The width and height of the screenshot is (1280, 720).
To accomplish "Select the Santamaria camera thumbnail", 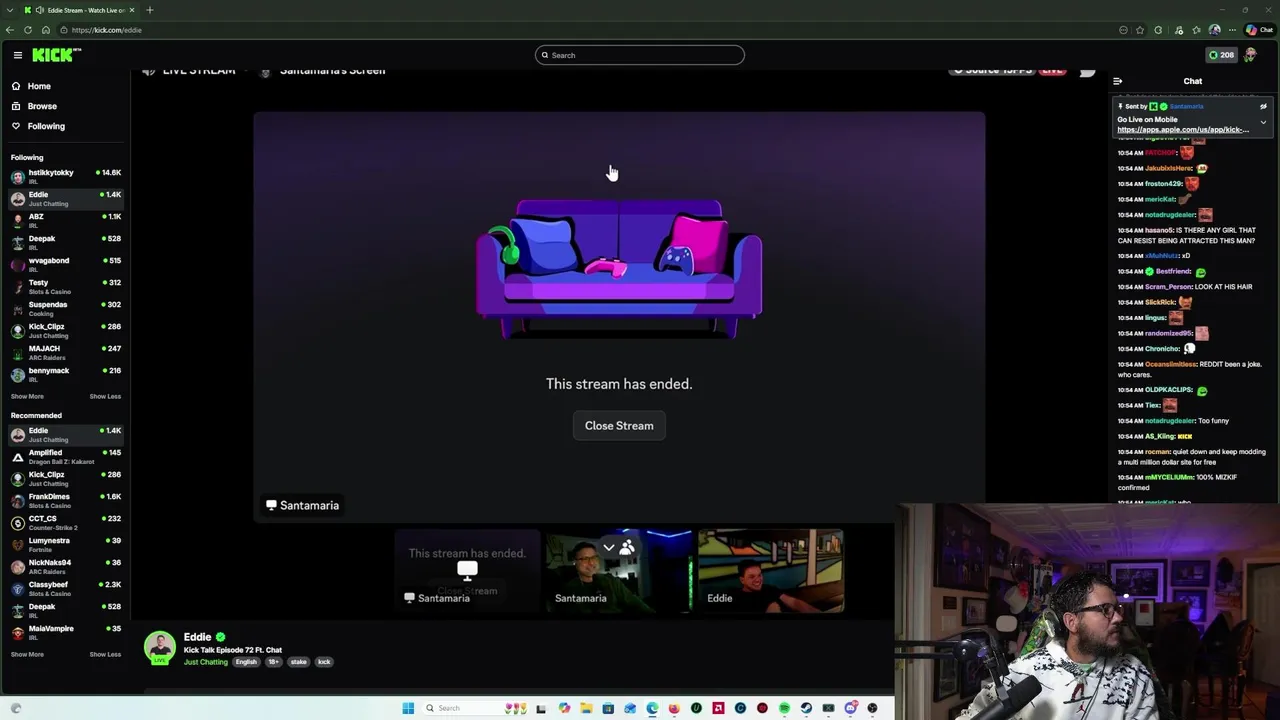I will [x=618, y=570].
